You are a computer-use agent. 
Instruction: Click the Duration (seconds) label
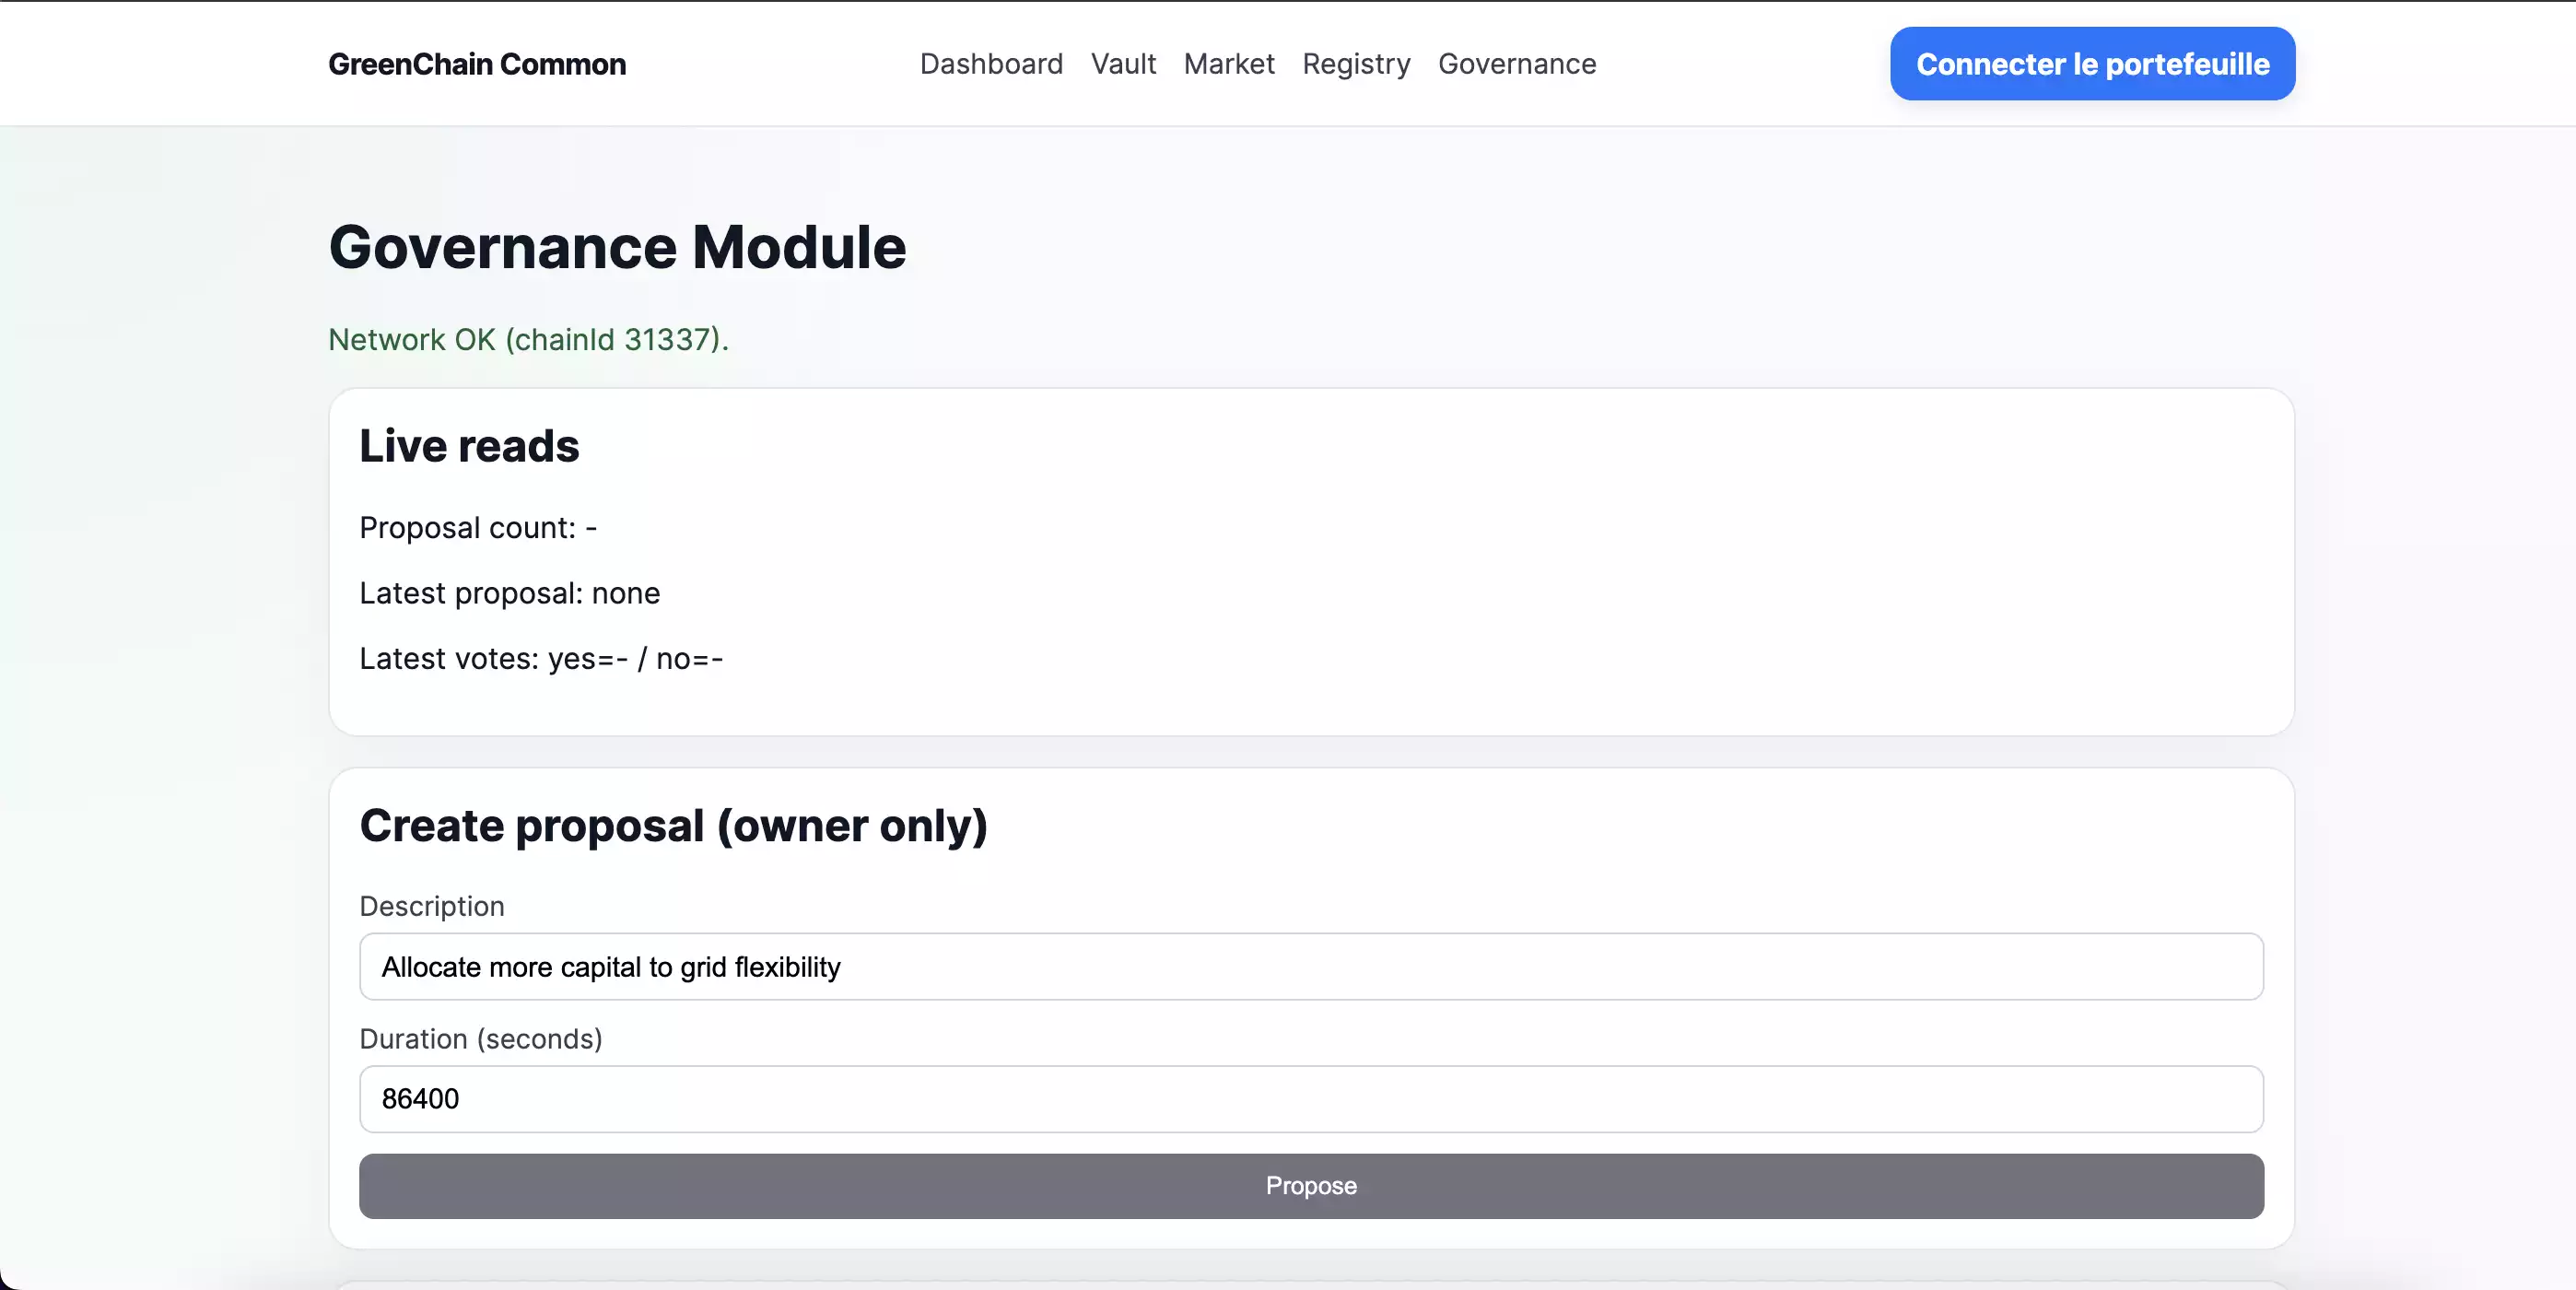pos(480,1039)
